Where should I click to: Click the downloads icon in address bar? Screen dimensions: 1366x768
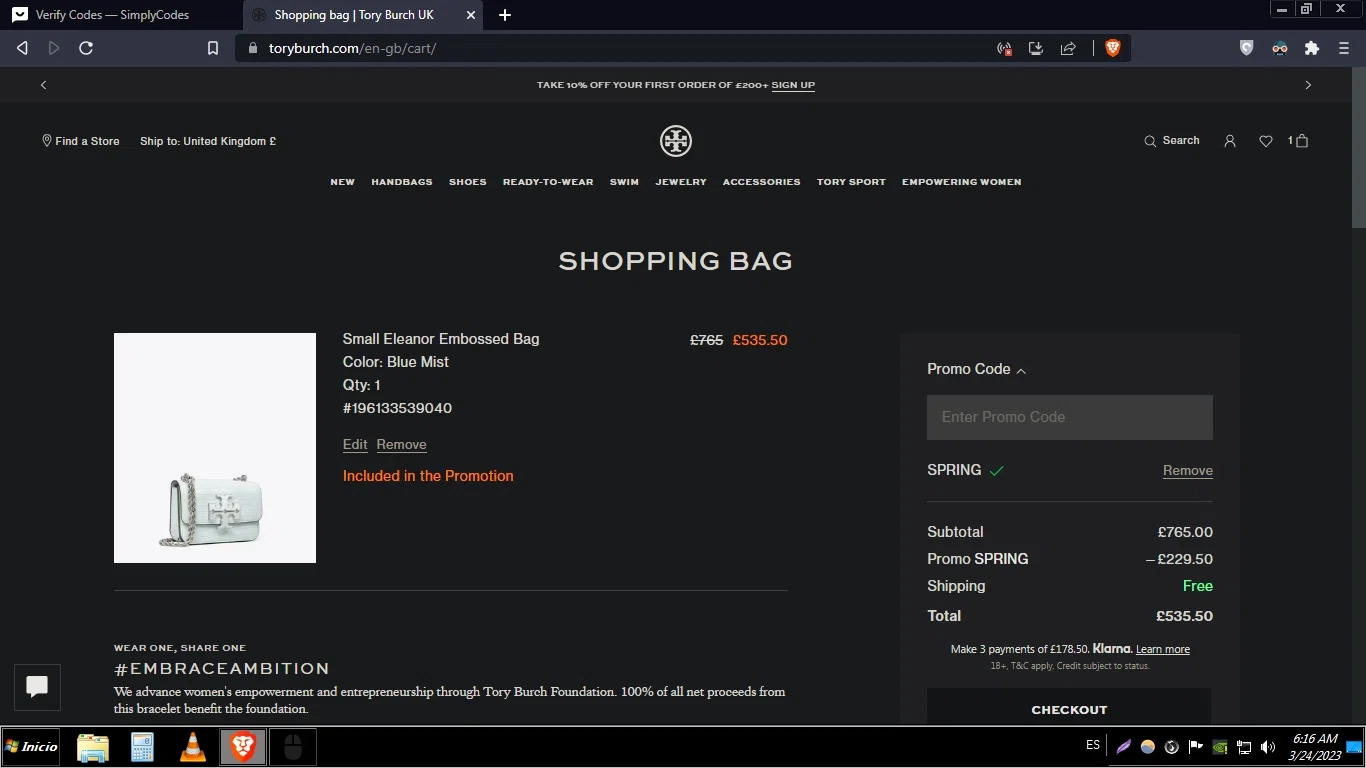tap(1036, 48)
